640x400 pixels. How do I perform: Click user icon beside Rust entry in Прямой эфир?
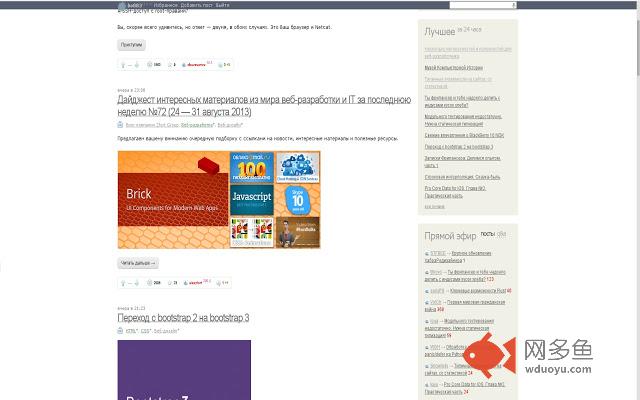coord(427,291)
